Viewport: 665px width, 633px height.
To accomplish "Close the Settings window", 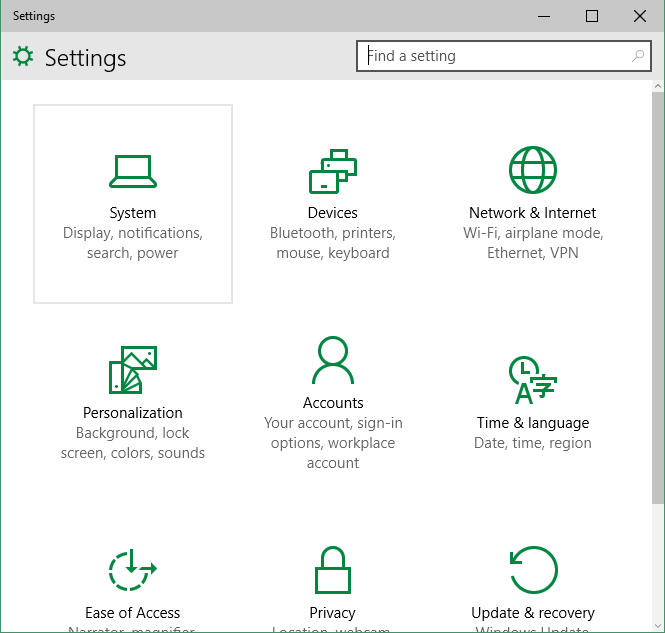I will 640,16.
